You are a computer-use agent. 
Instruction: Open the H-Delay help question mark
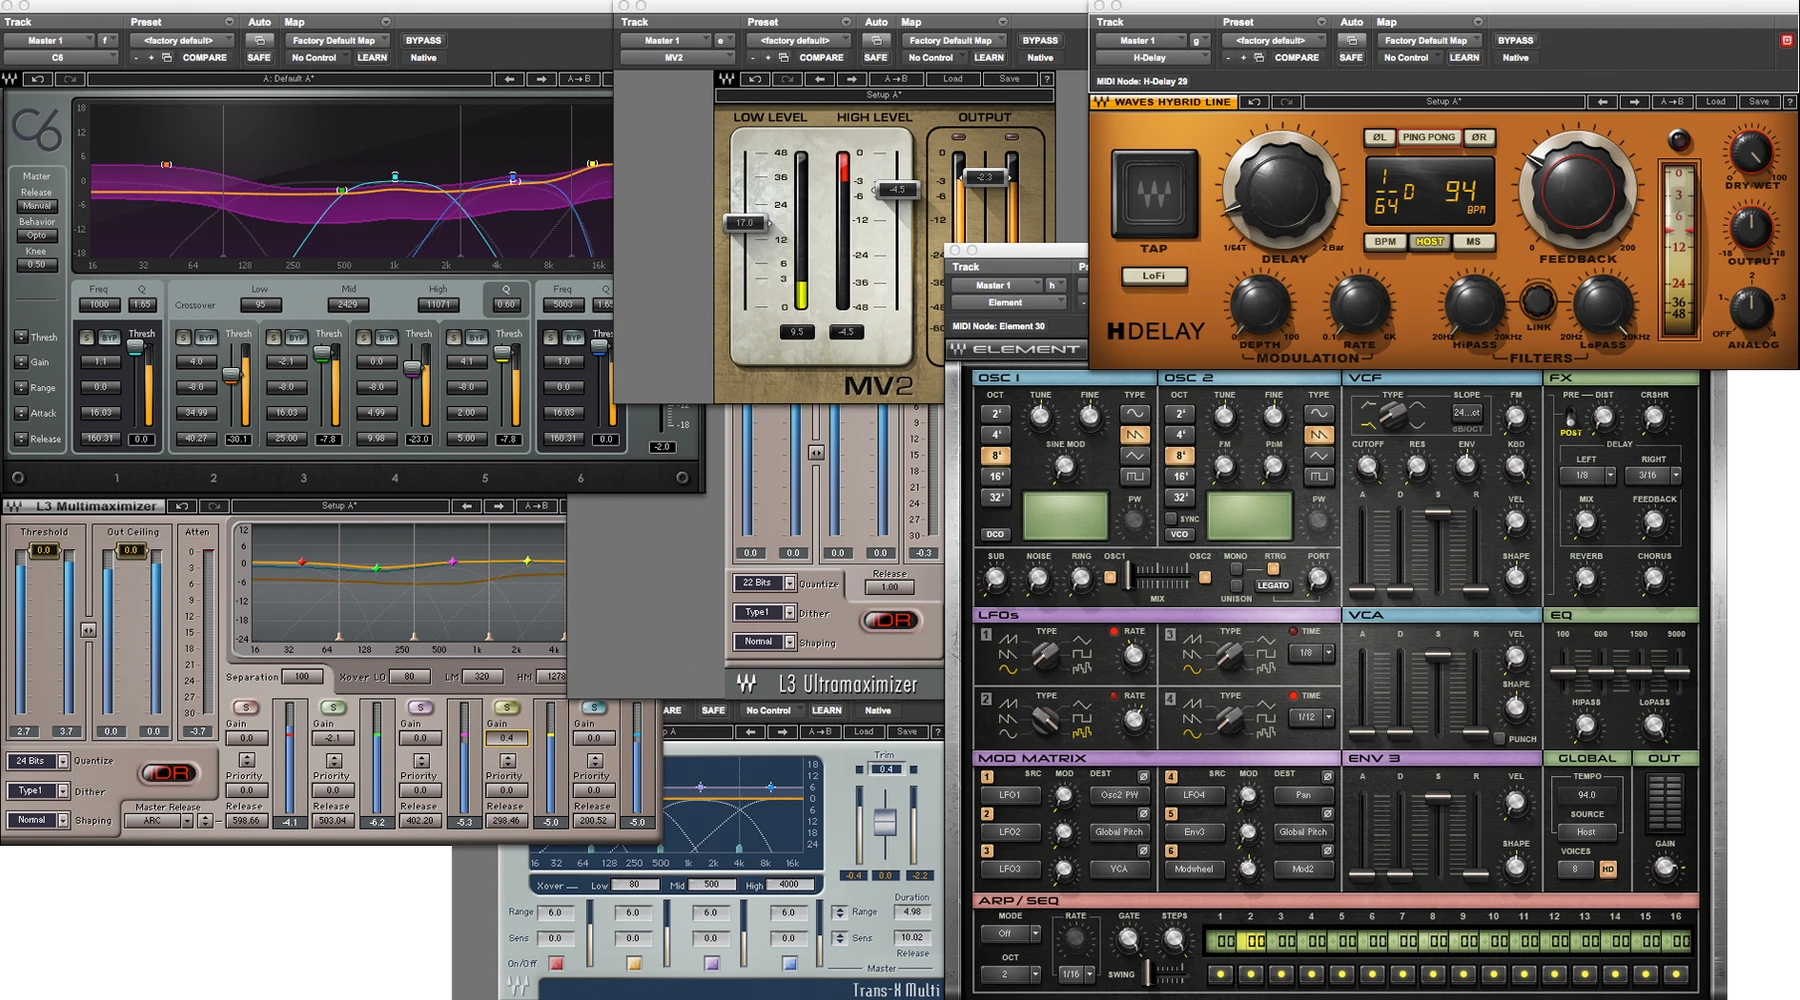[1790, 102]
